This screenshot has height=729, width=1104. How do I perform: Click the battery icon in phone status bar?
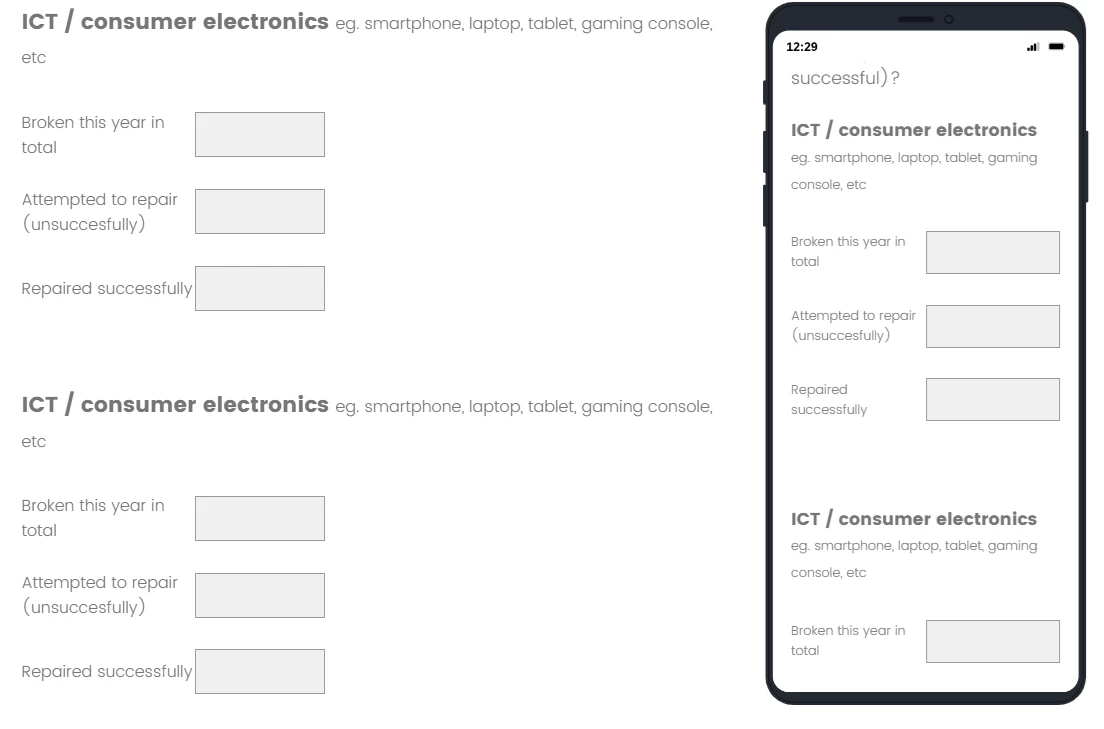point(1056,46)
